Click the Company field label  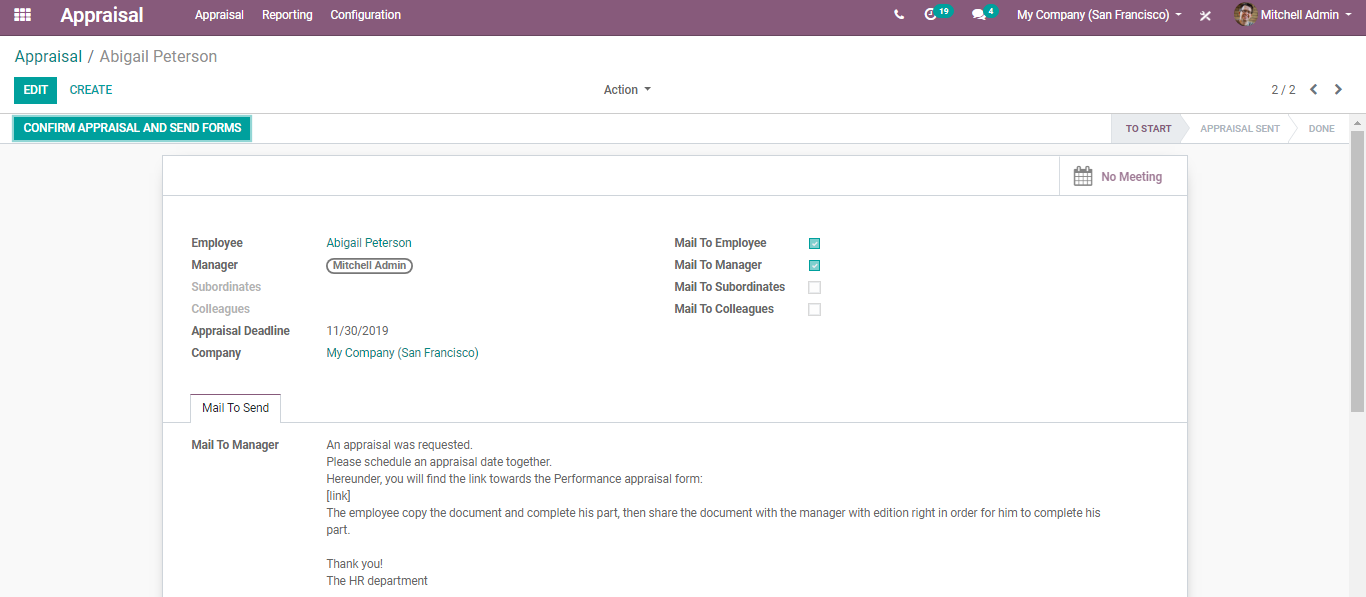tap(216, 353)
